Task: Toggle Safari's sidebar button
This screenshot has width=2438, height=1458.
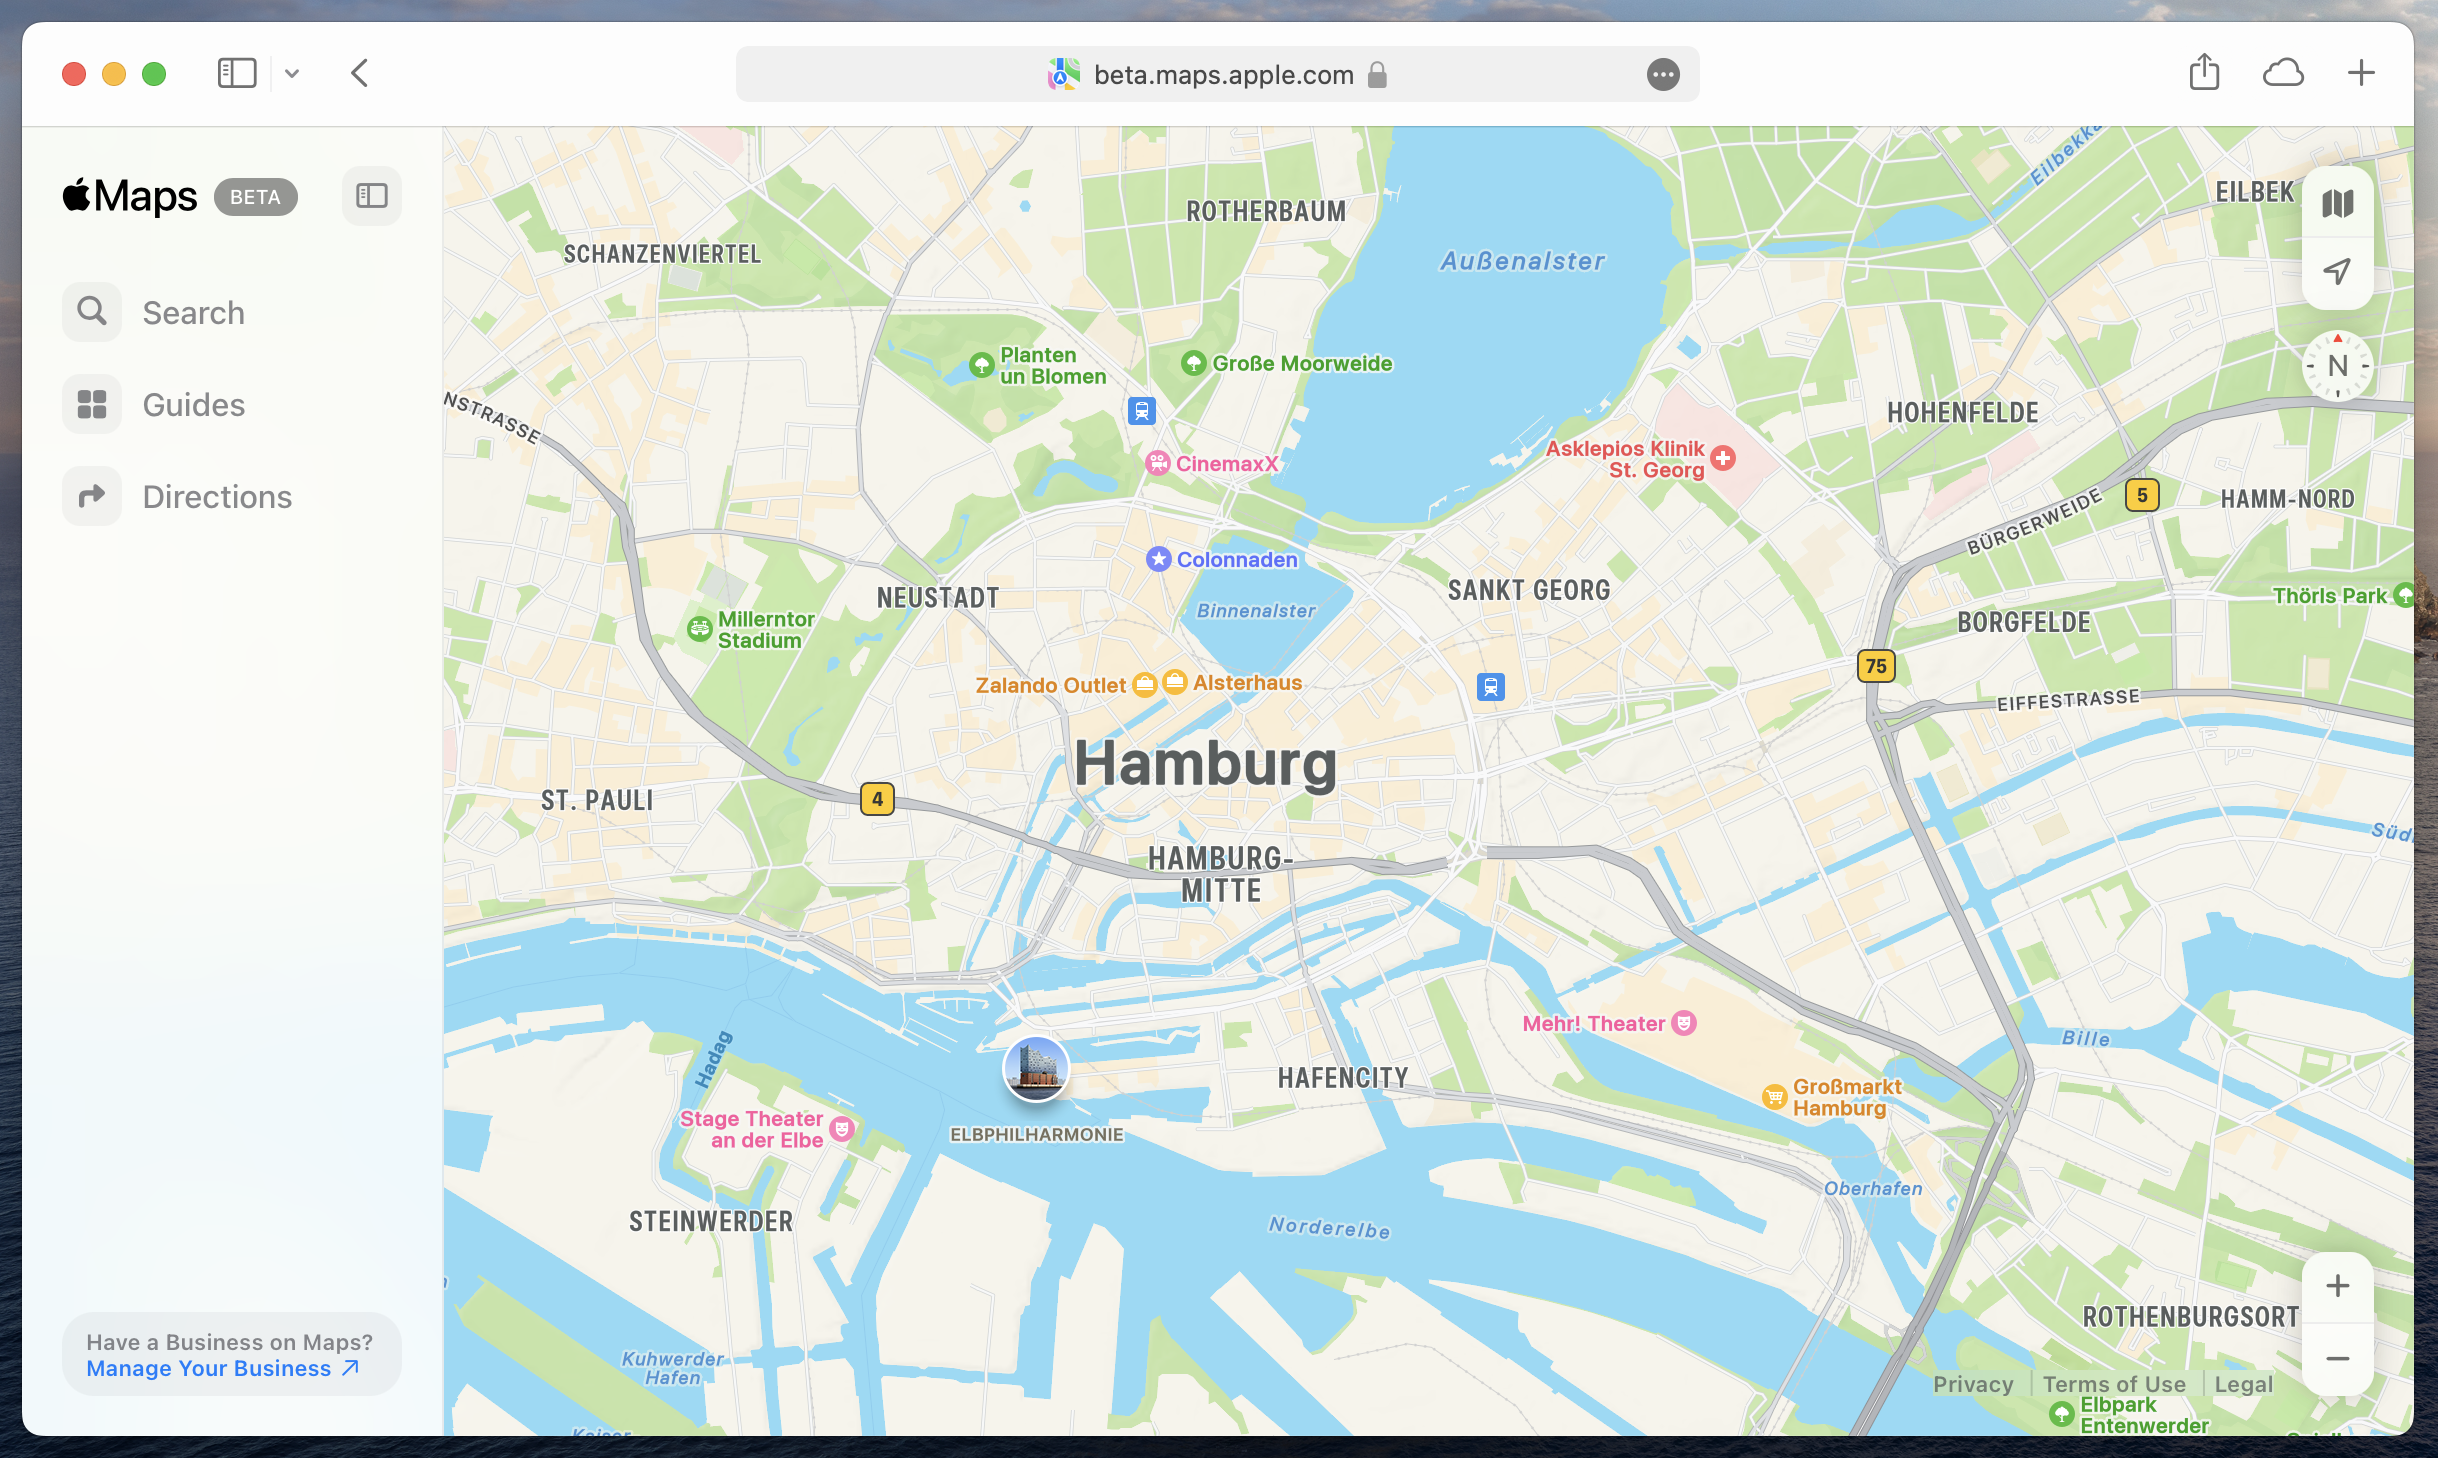Action: point(237,73)
